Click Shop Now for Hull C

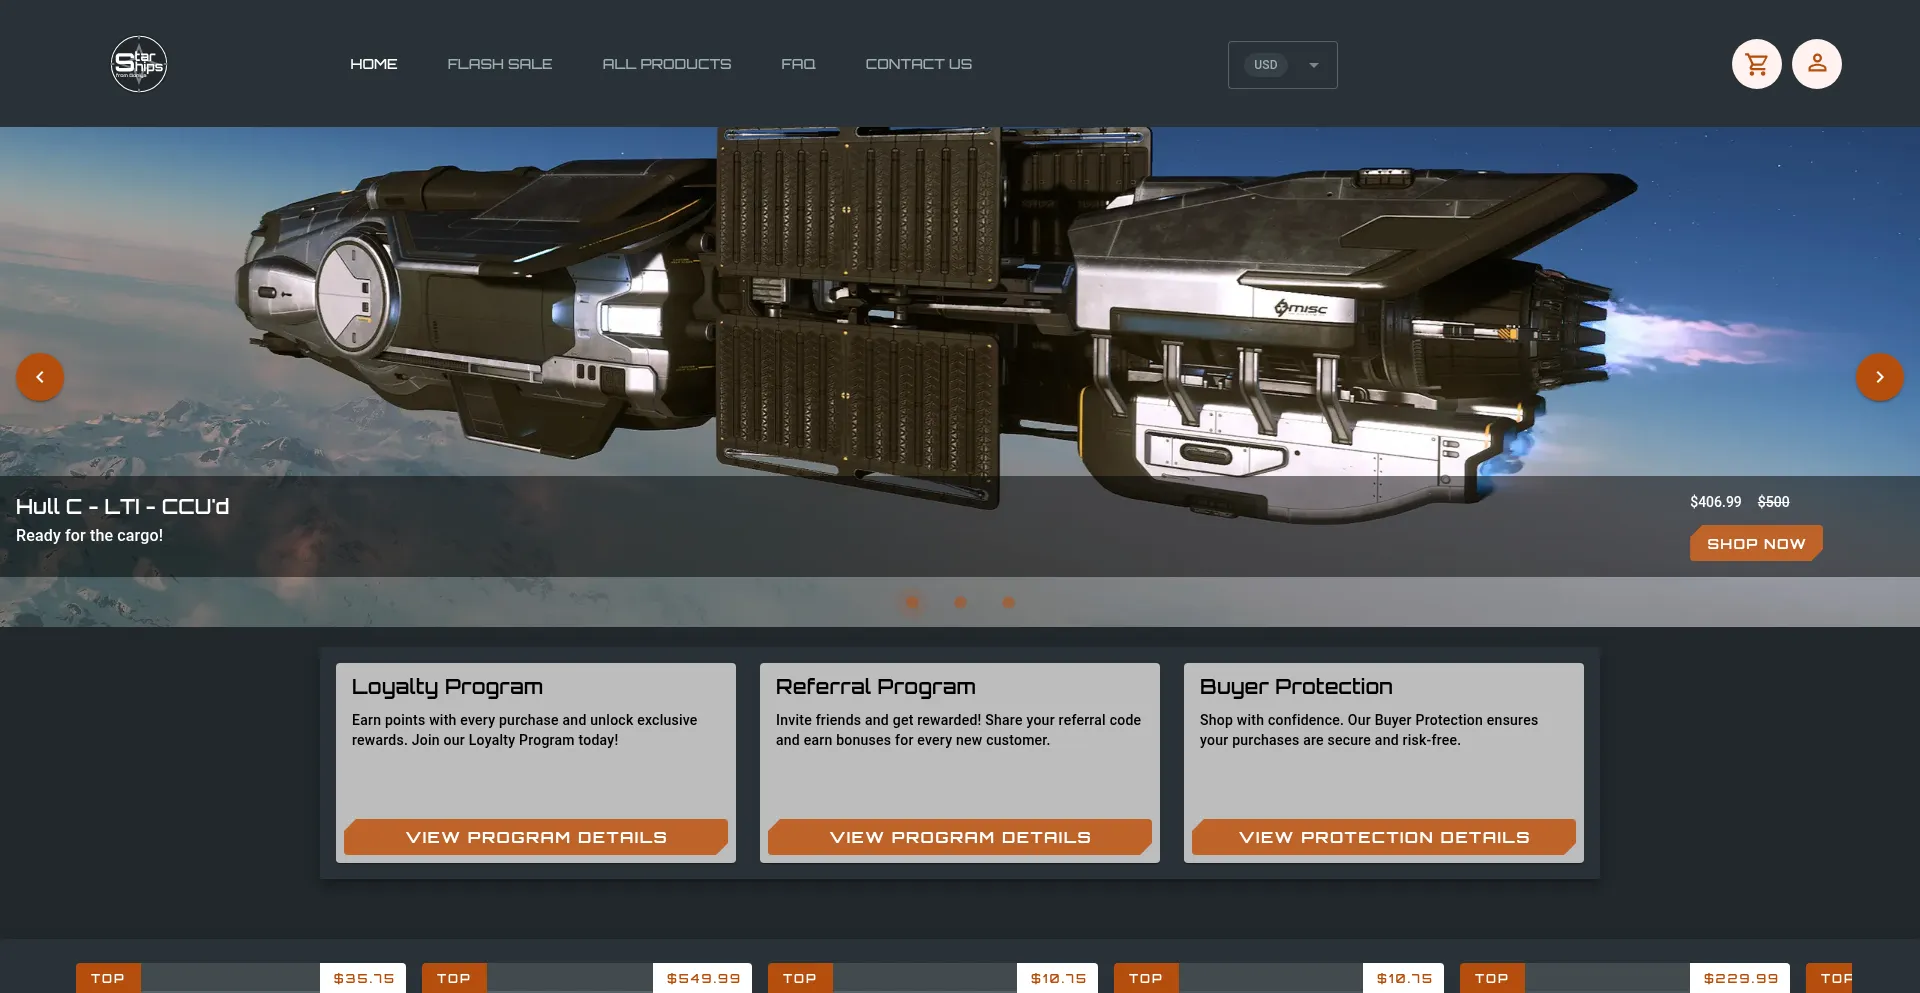tap(1755, 543)
